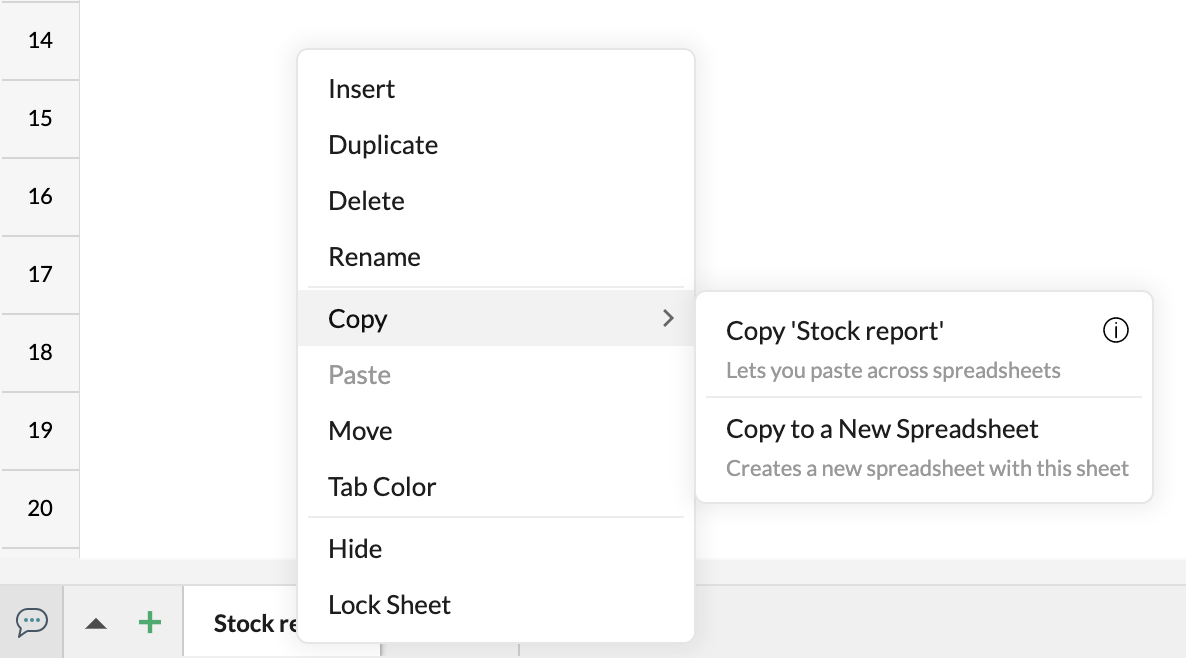Choose Rename for the sheet

click(374, 257)
